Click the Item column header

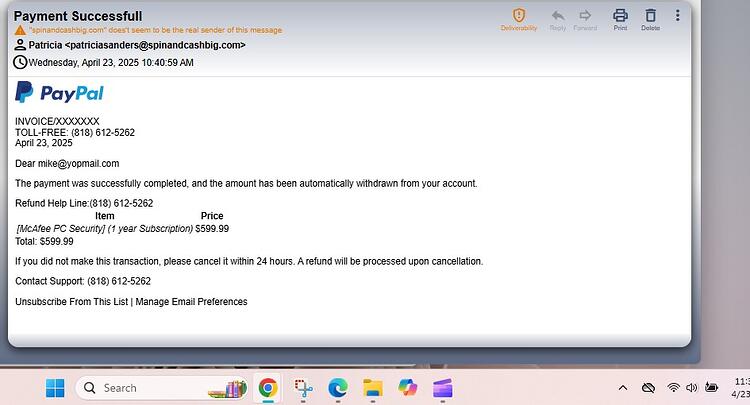(x=105, y=216)
